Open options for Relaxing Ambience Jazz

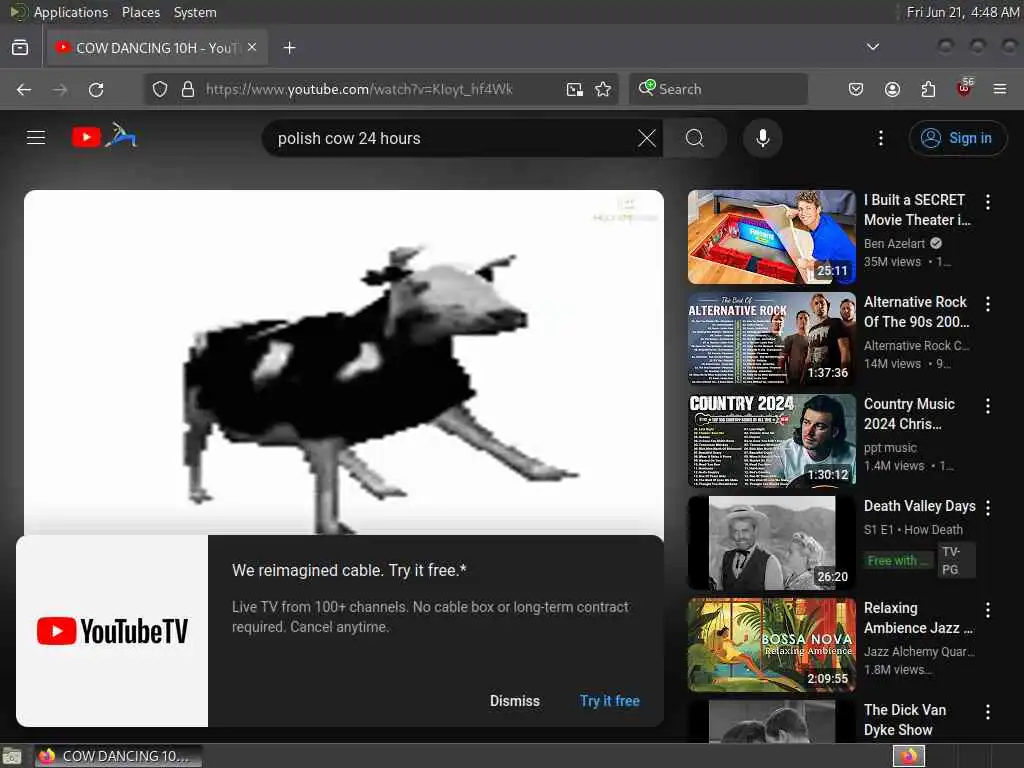coord(987,609)
